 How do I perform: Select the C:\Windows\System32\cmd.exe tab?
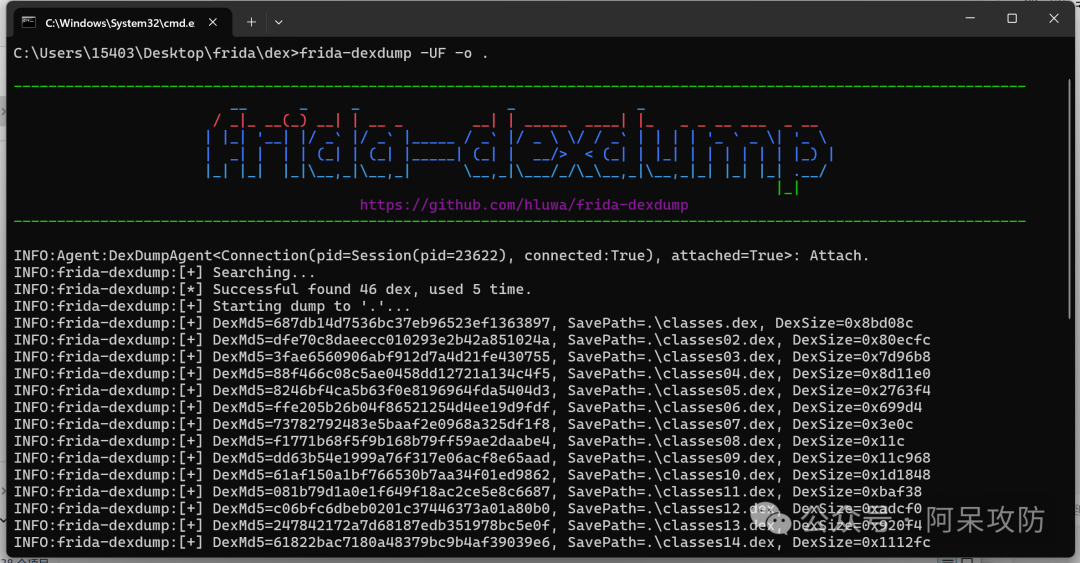pos(123,22)
